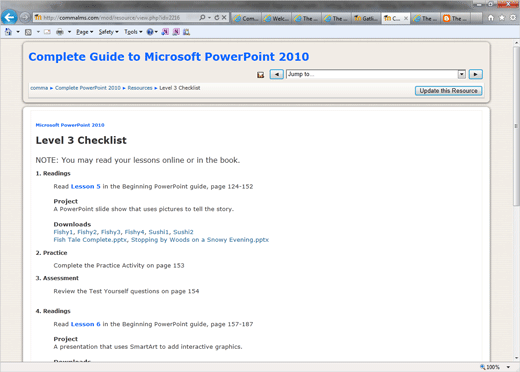Close the active tab with its X

click(406, 18)
